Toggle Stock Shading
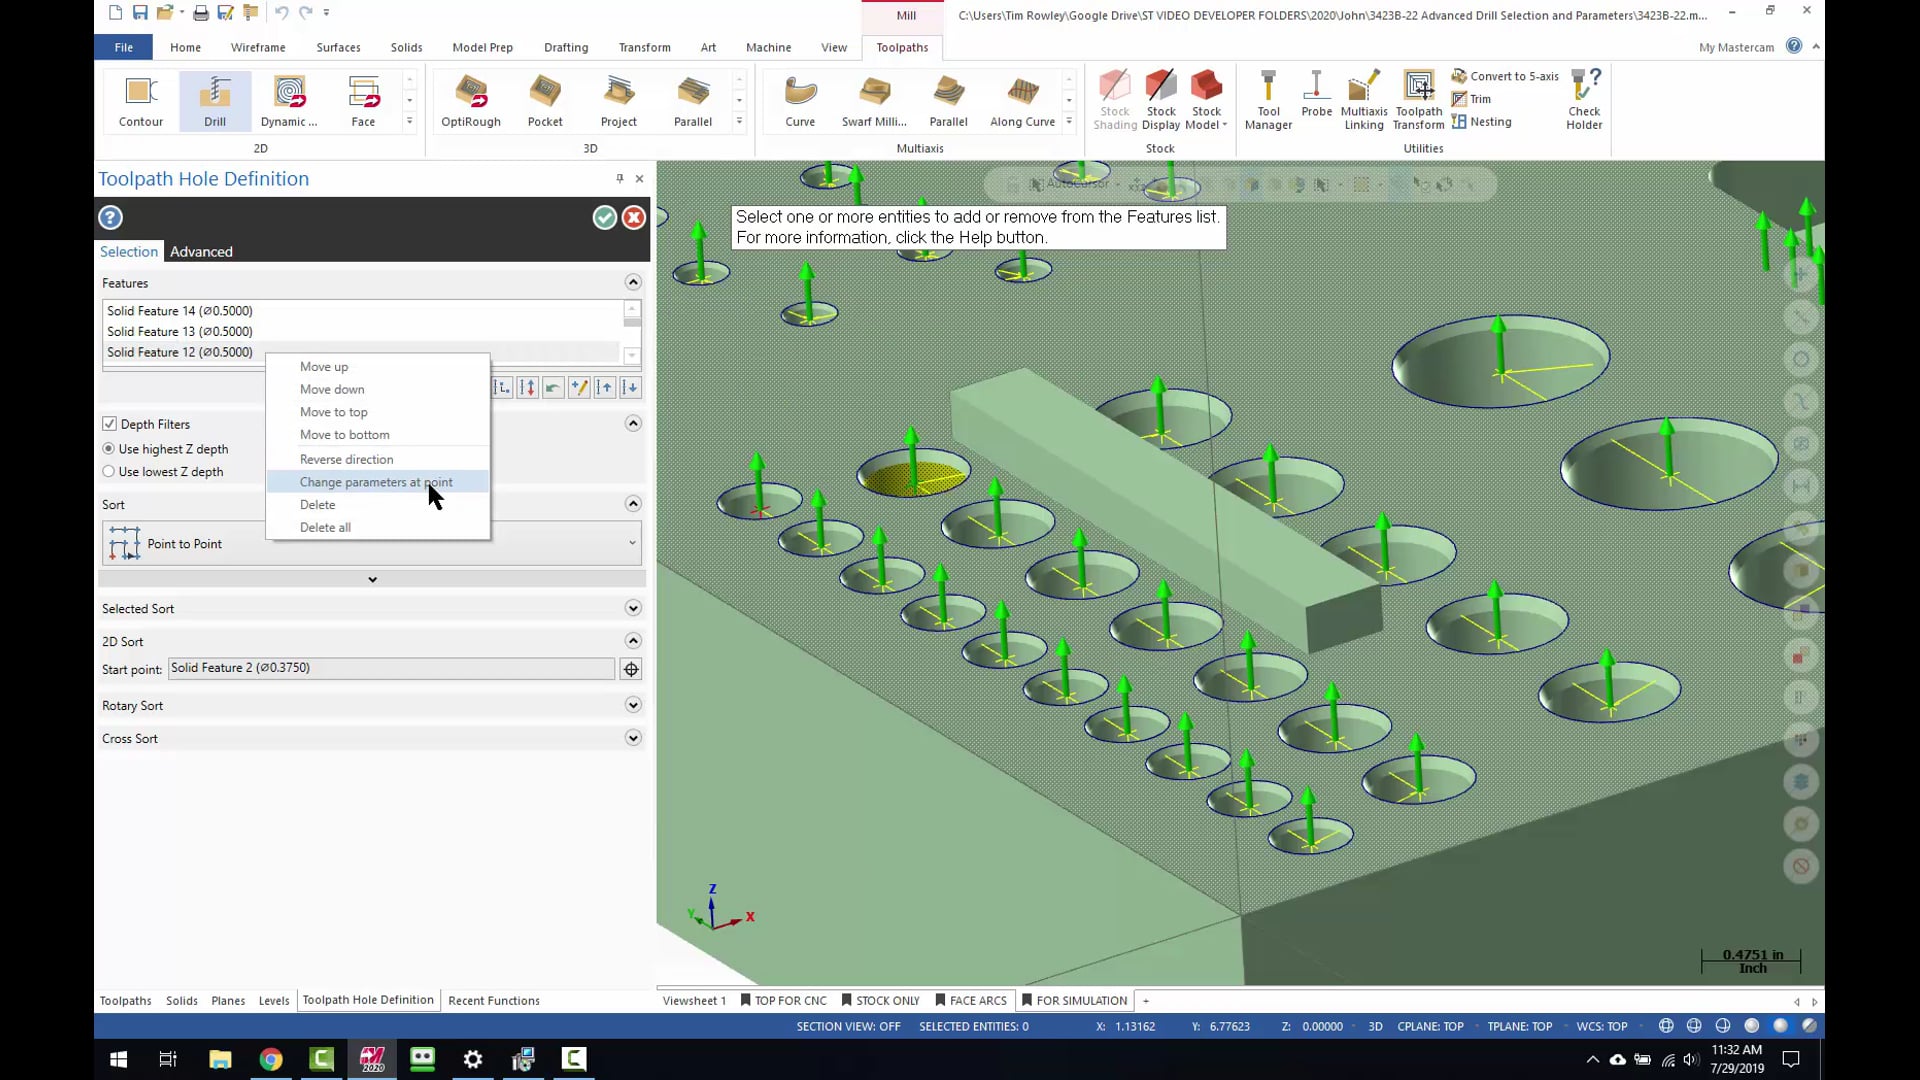Screen dimensions: 1920x1080 pos(1115,100)
